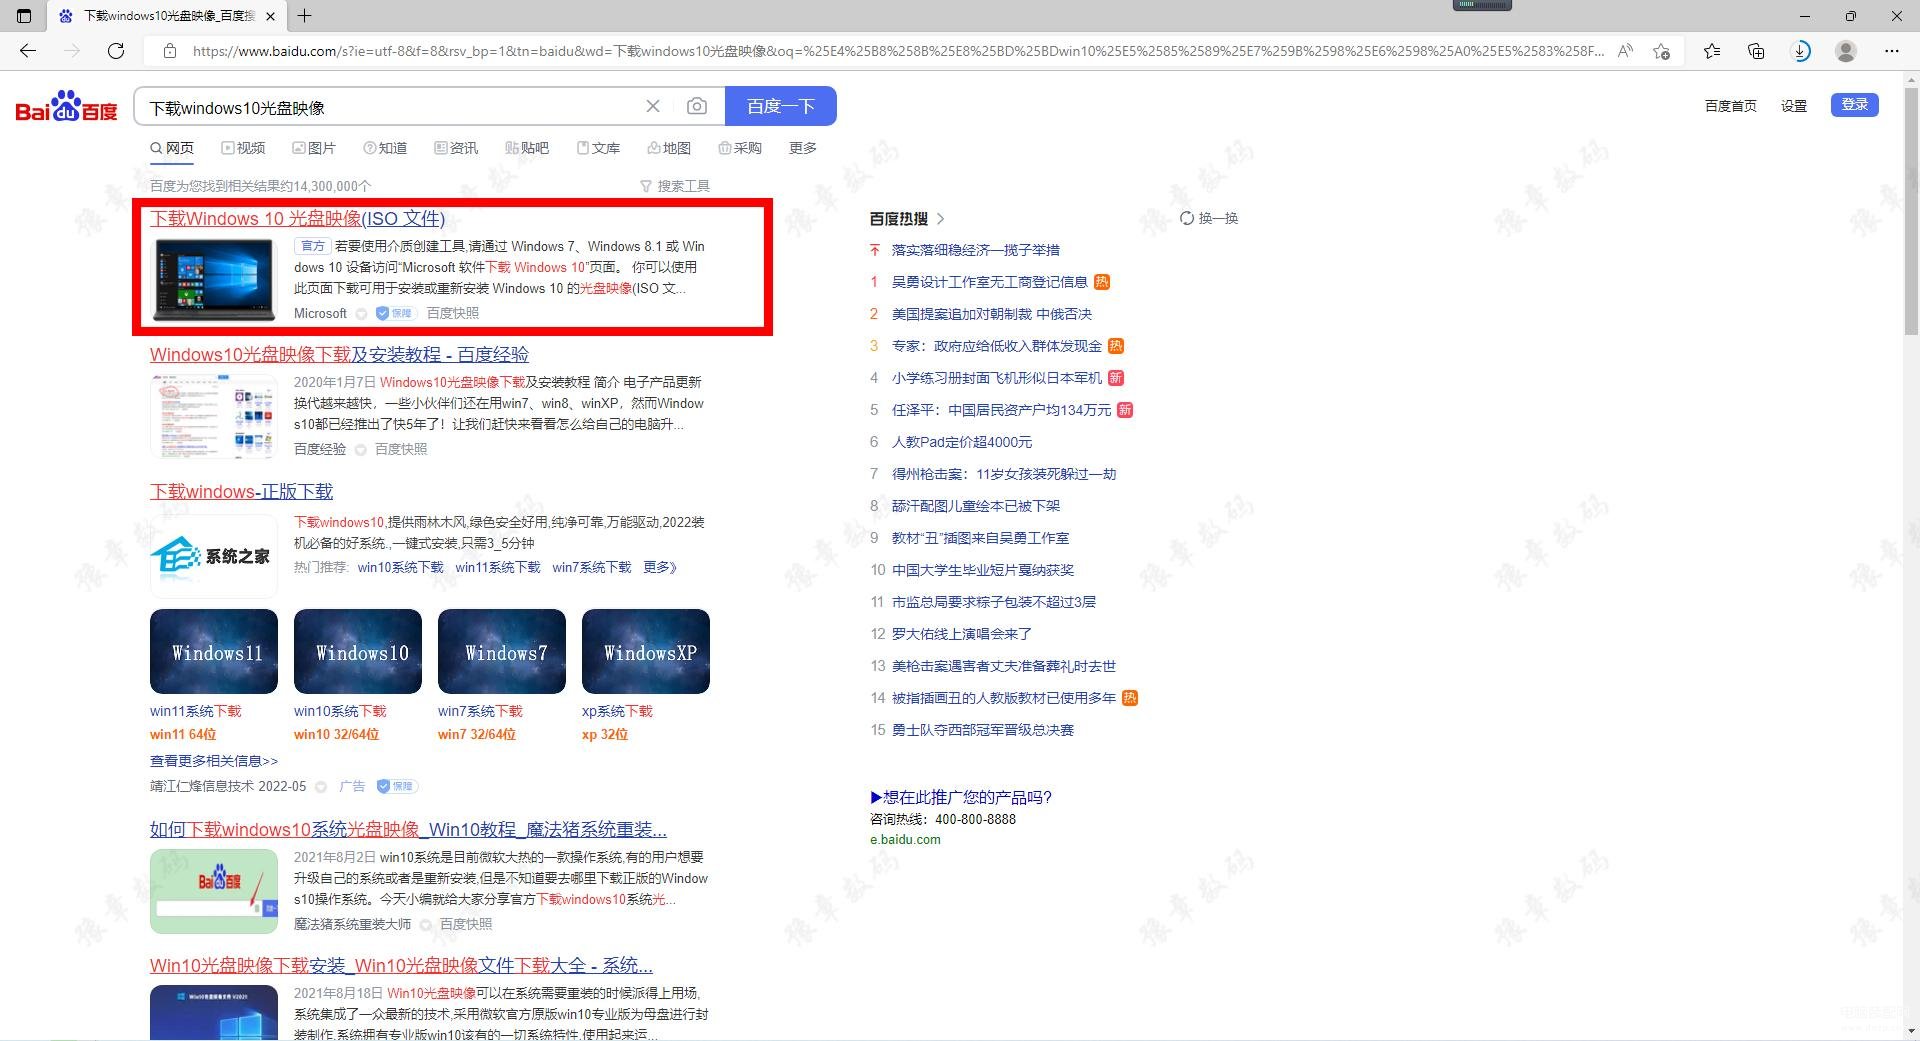Open the 下载Windows 10 光盘映像(ISO 文件) result
The height and width of the screenshot is (1041, 1920).
pyautogui.click(x=297, y=219)
